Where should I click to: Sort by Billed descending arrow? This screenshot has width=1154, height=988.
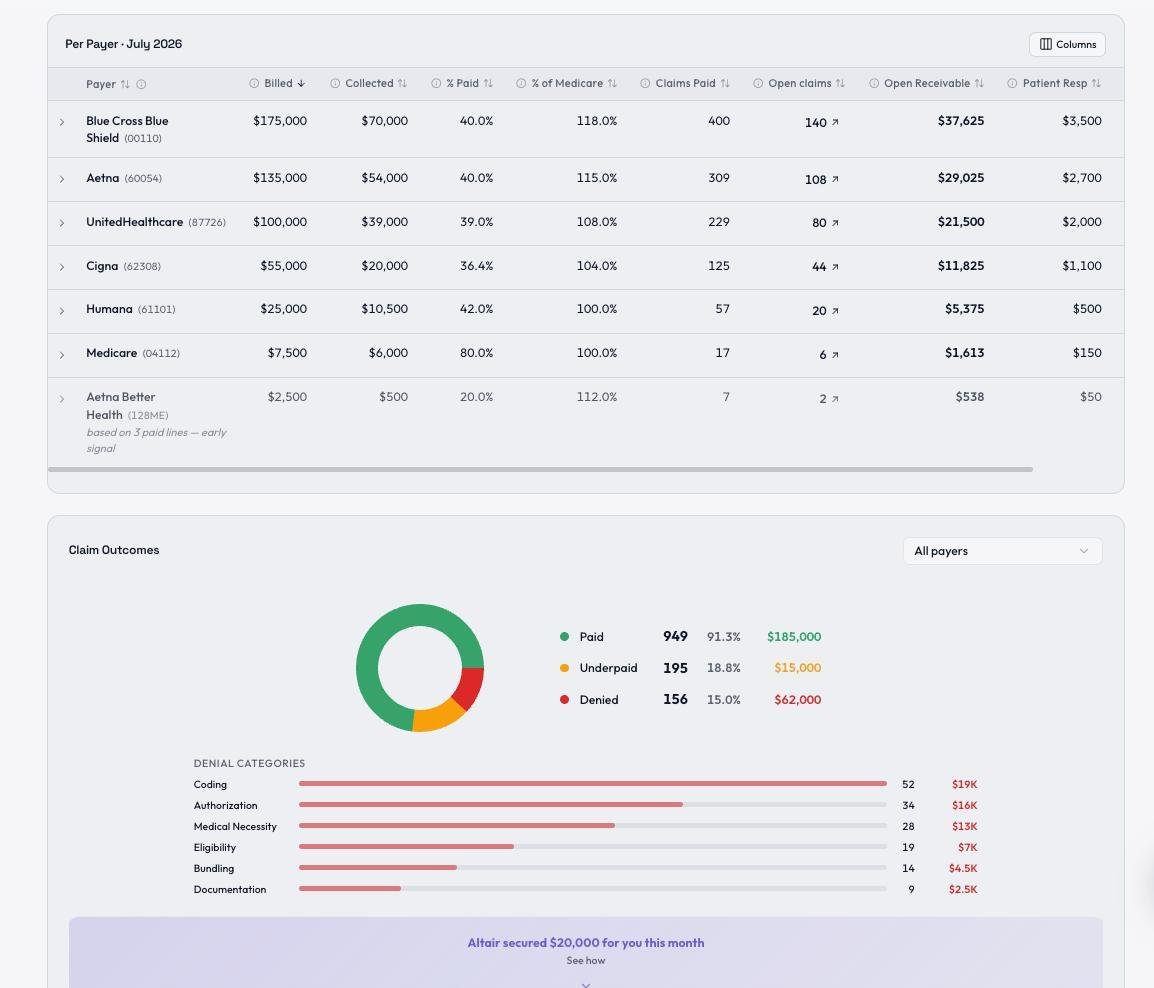pos(301,83)
